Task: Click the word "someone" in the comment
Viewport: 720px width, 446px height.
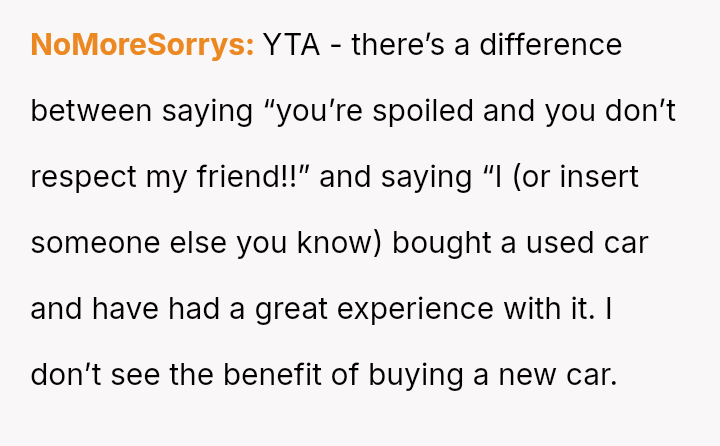Action: (x=95, y=243)
